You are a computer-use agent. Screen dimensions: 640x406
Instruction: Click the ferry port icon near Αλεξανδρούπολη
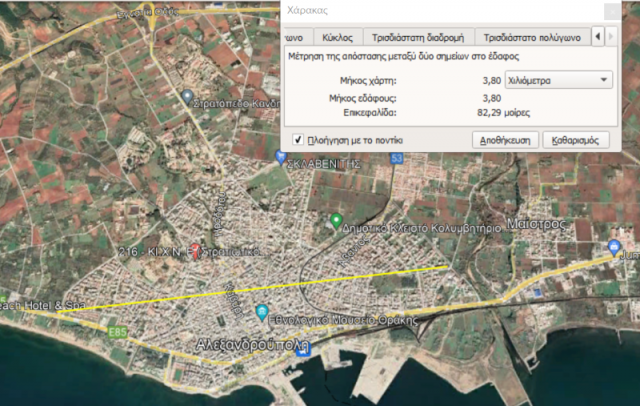tap(304, 349)
